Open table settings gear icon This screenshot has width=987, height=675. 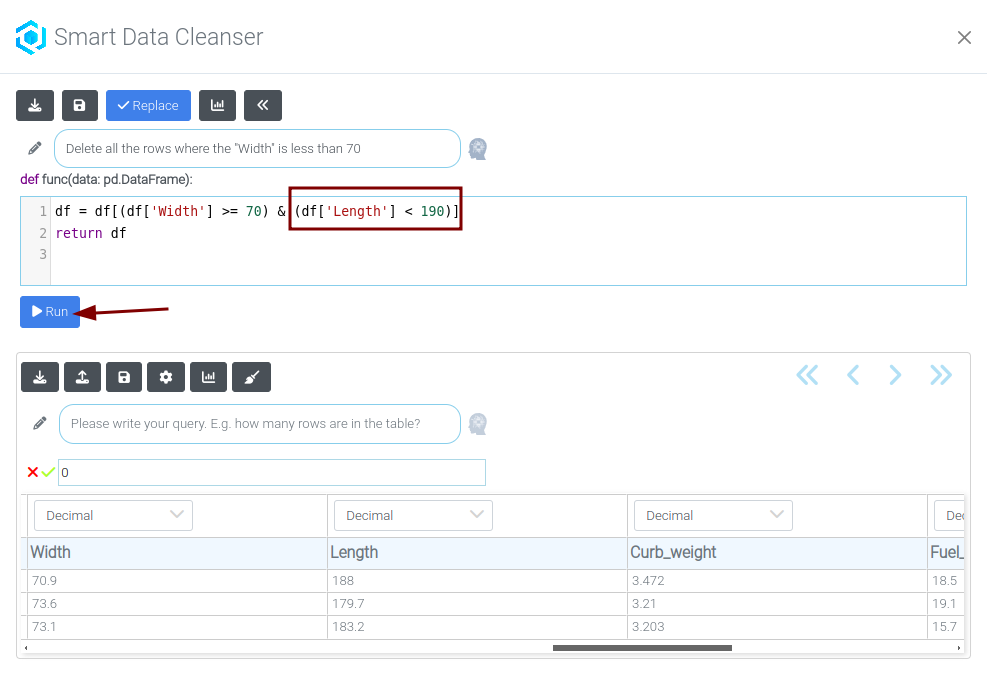(x=166, y=377)
